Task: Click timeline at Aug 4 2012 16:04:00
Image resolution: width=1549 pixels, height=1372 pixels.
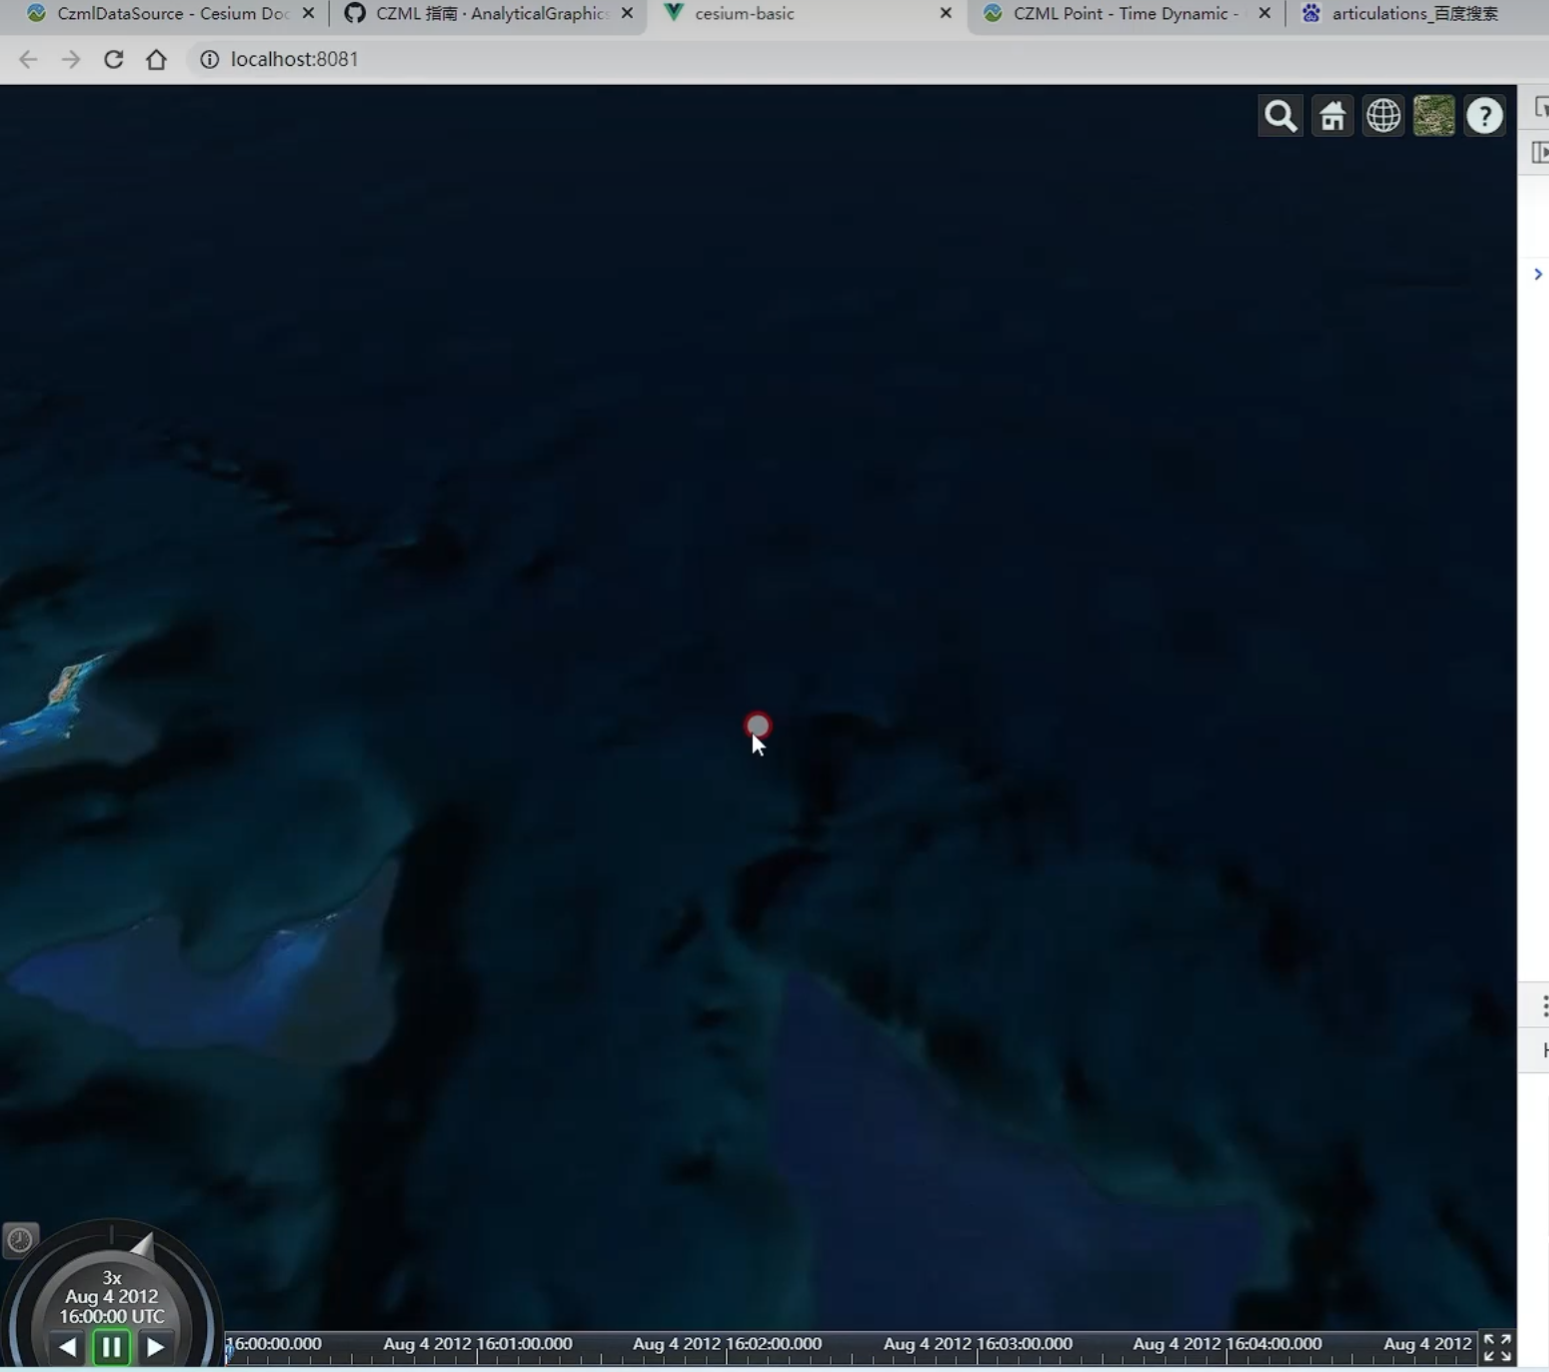Action: click(x=1227, y=1344)
